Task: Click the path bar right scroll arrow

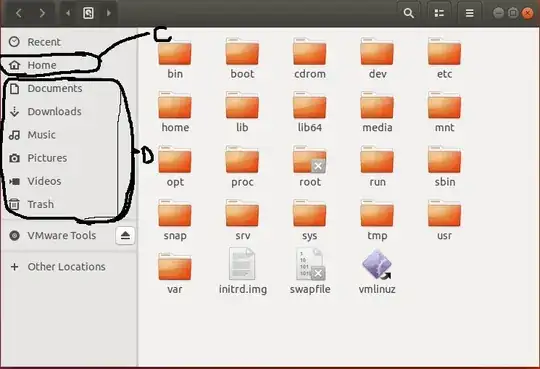Action: pyautogui.click(x=109, y=13)
